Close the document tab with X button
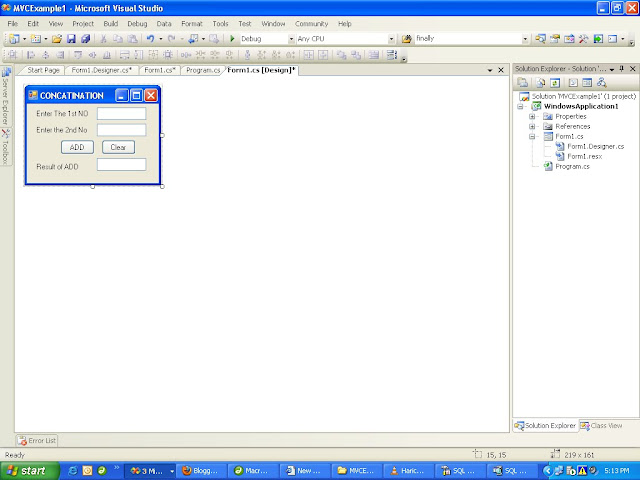The width and height of the screenshot is (640, 480). coord(501,70)
